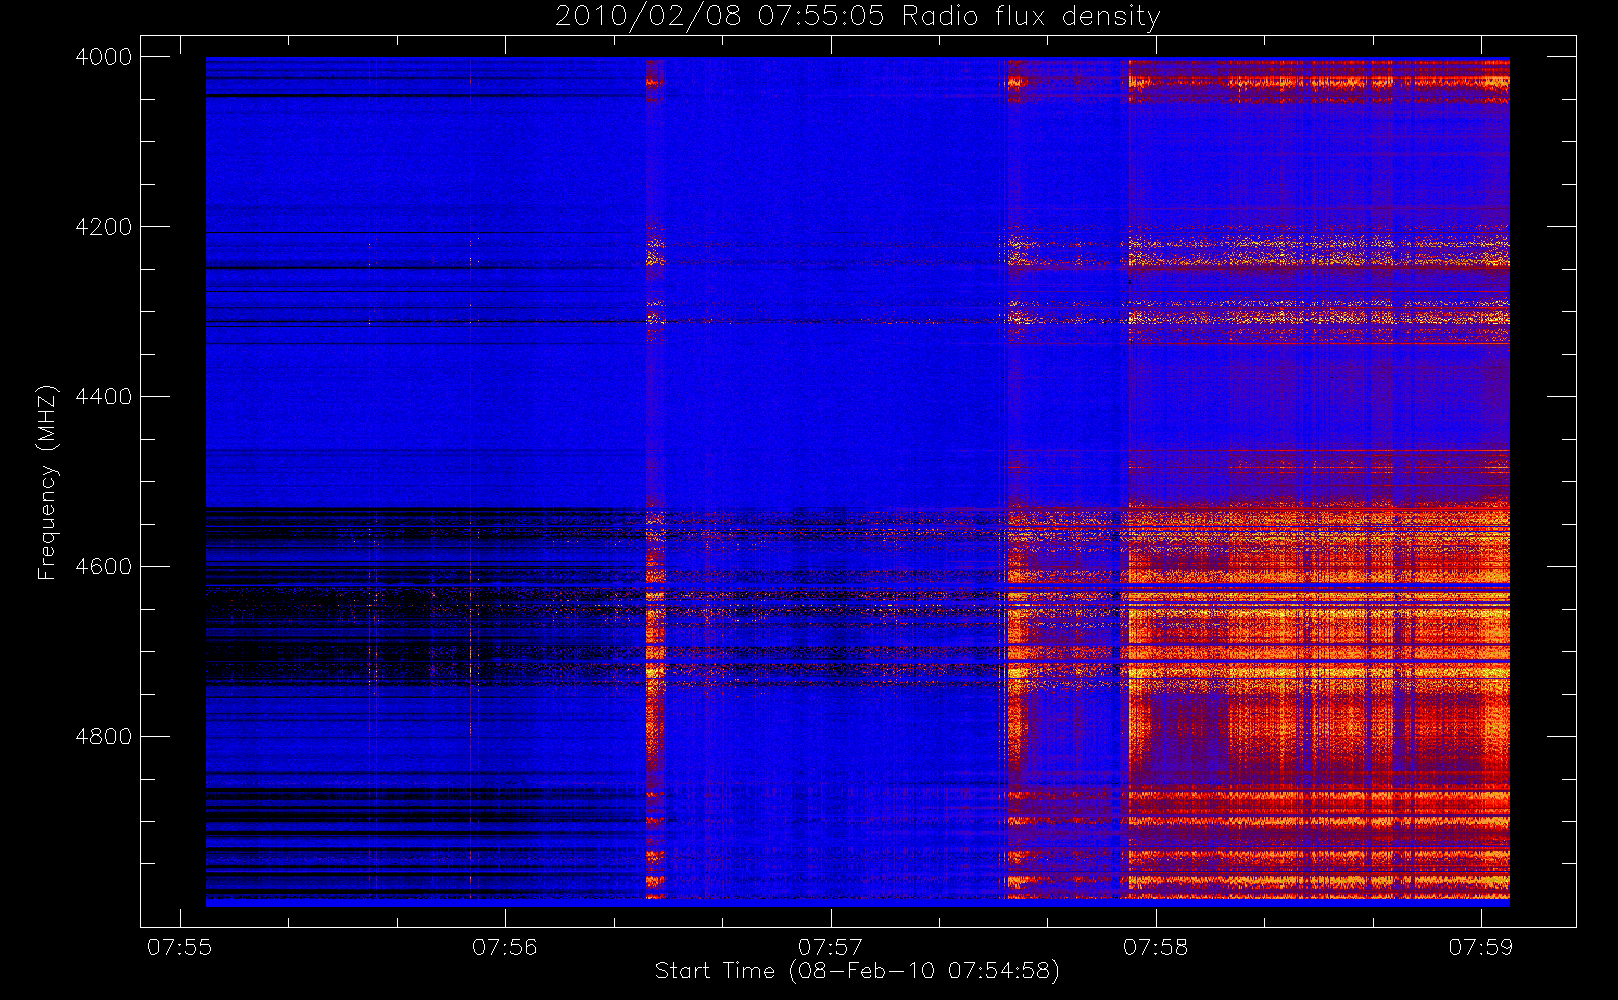Select the 4400 frequency tick label
1618x1000 pixels.
point(104,397)
